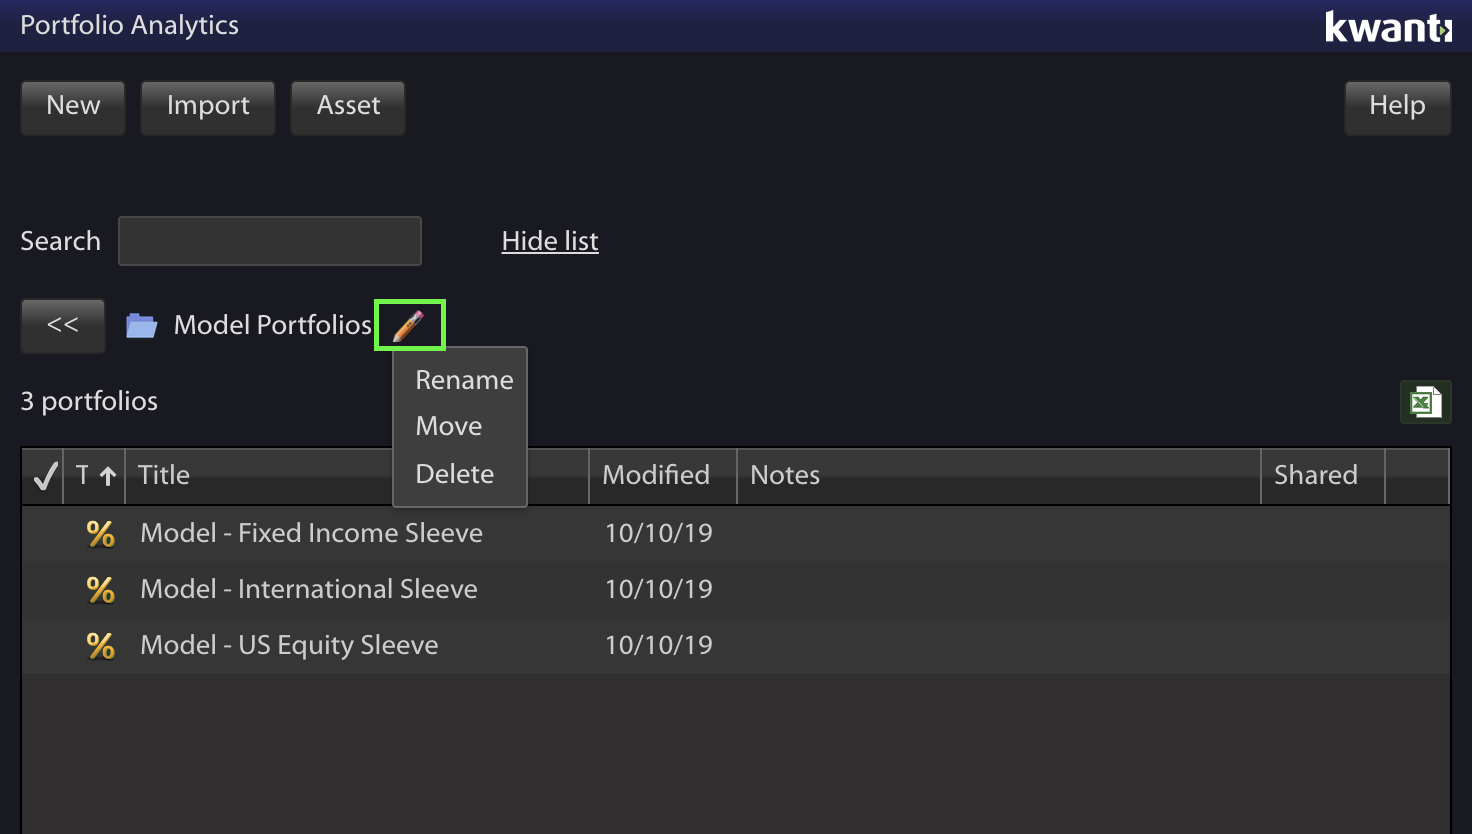Click percent icon for Fixed Income Sleeve
Screen dimensions: 1472x834
[x=100, y=533]
